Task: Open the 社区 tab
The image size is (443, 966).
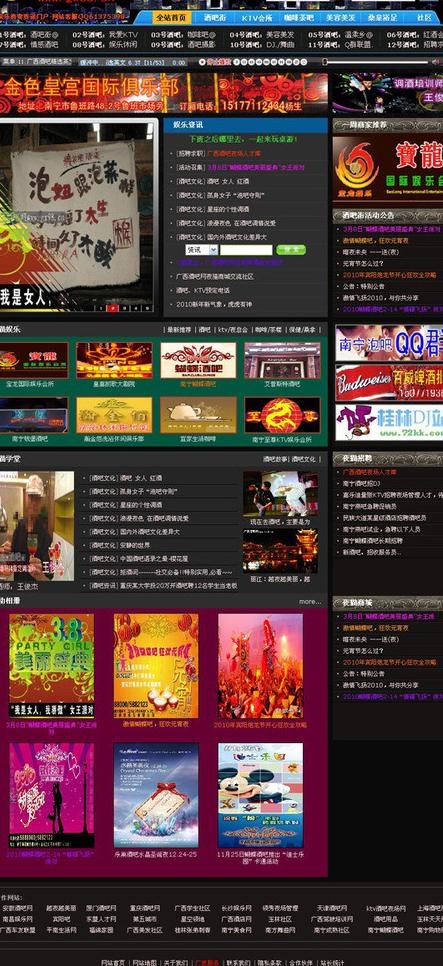Action: 425,18
